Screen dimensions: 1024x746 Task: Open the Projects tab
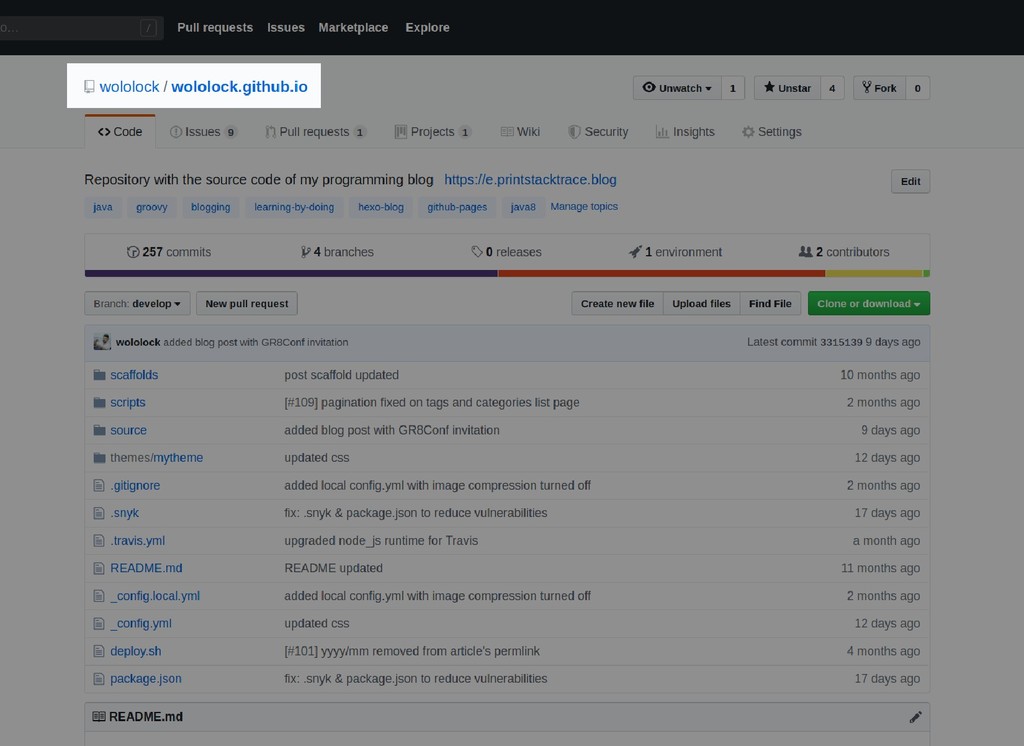coord(432,132)
